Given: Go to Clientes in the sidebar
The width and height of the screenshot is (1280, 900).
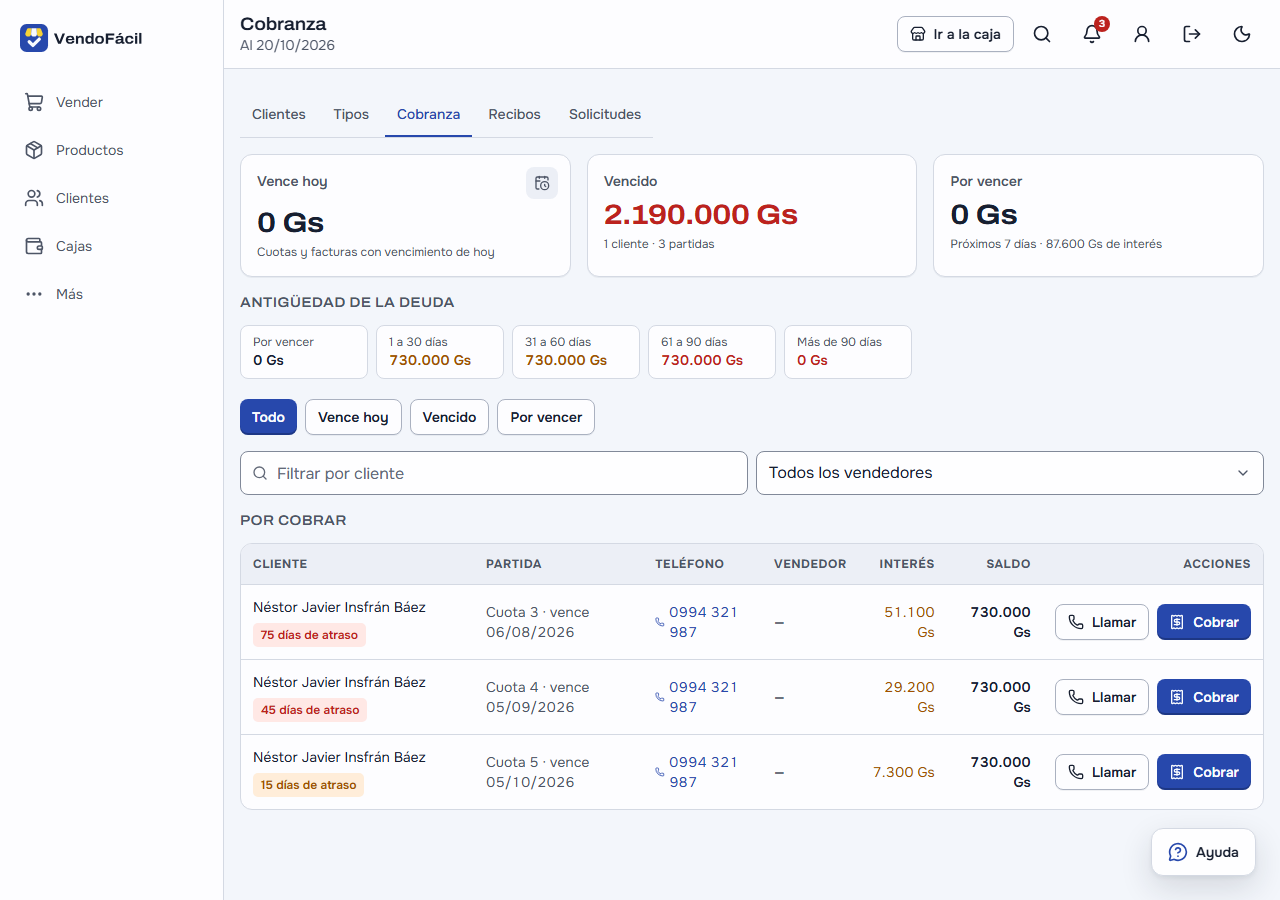Looking at the screenshot, I should pos(111,198).
